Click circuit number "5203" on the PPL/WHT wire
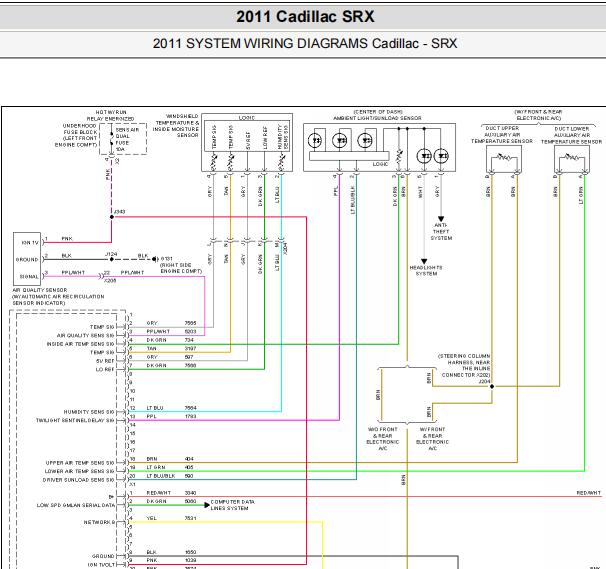 (190, 331)
